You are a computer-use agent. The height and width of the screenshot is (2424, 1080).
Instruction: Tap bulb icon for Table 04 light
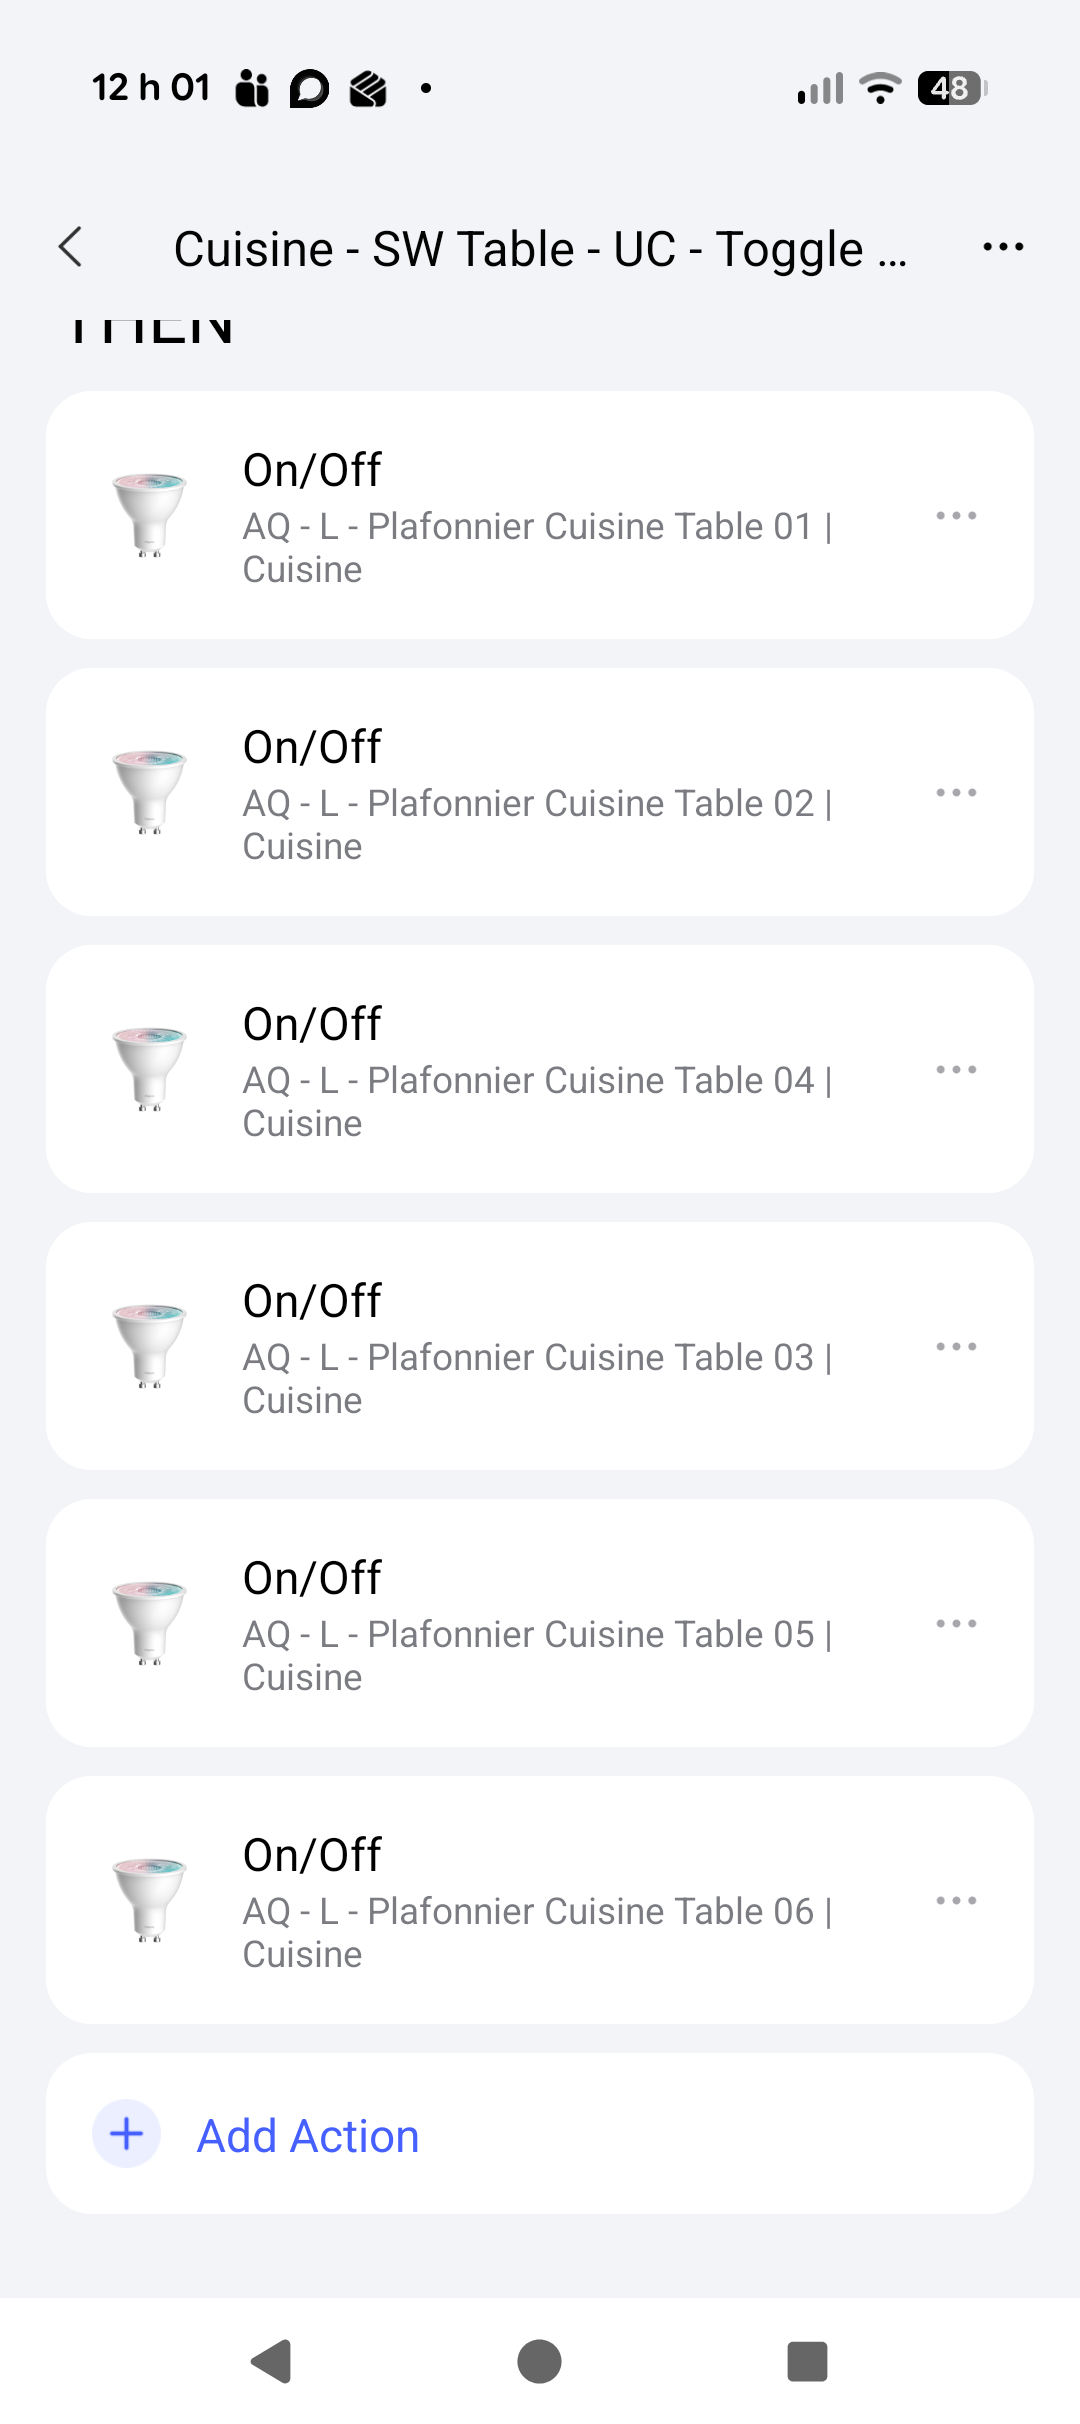[x=149, y=1068]
